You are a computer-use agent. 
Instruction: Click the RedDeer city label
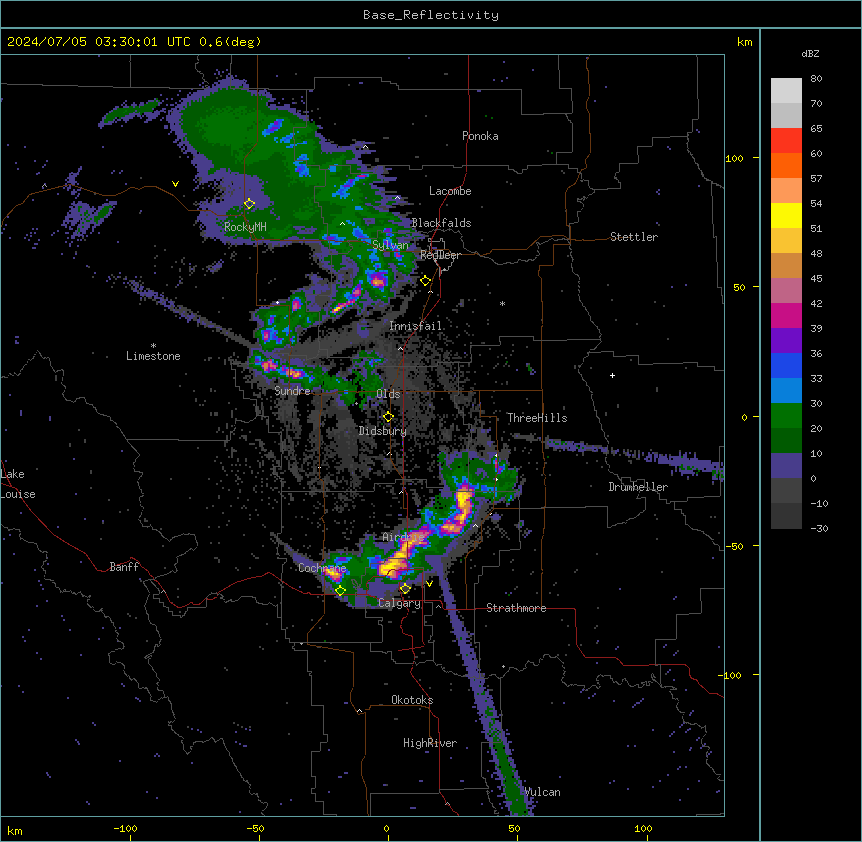(x=440, y=255)
